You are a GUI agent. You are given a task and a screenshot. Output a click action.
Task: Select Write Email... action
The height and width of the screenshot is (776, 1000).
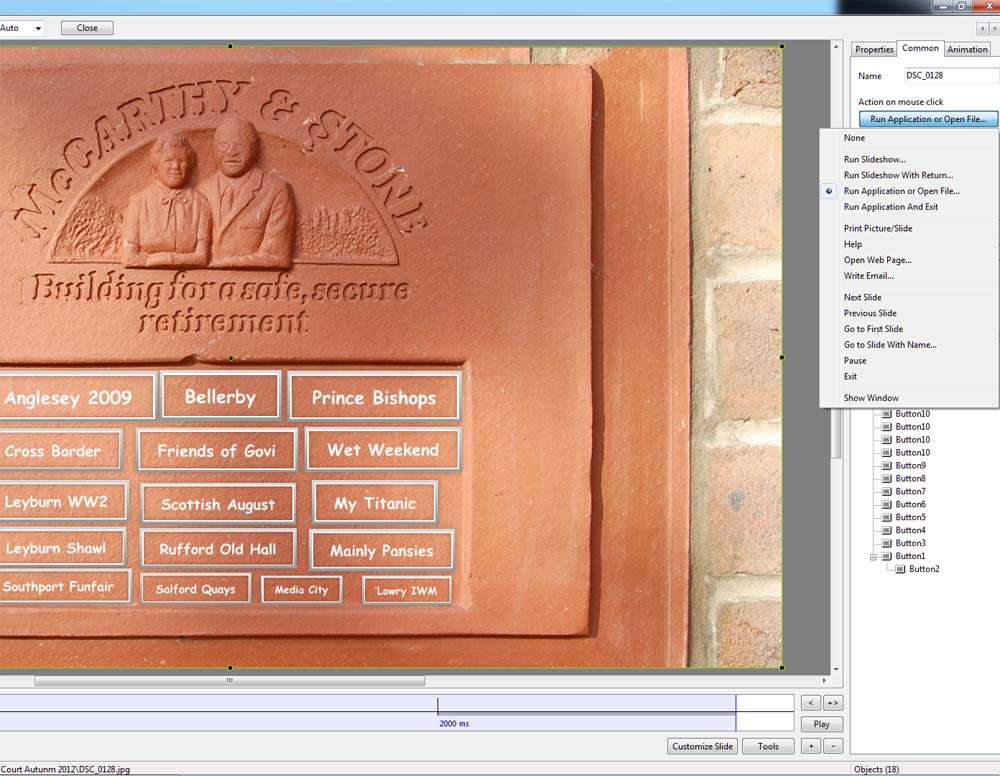coord(868,276)
